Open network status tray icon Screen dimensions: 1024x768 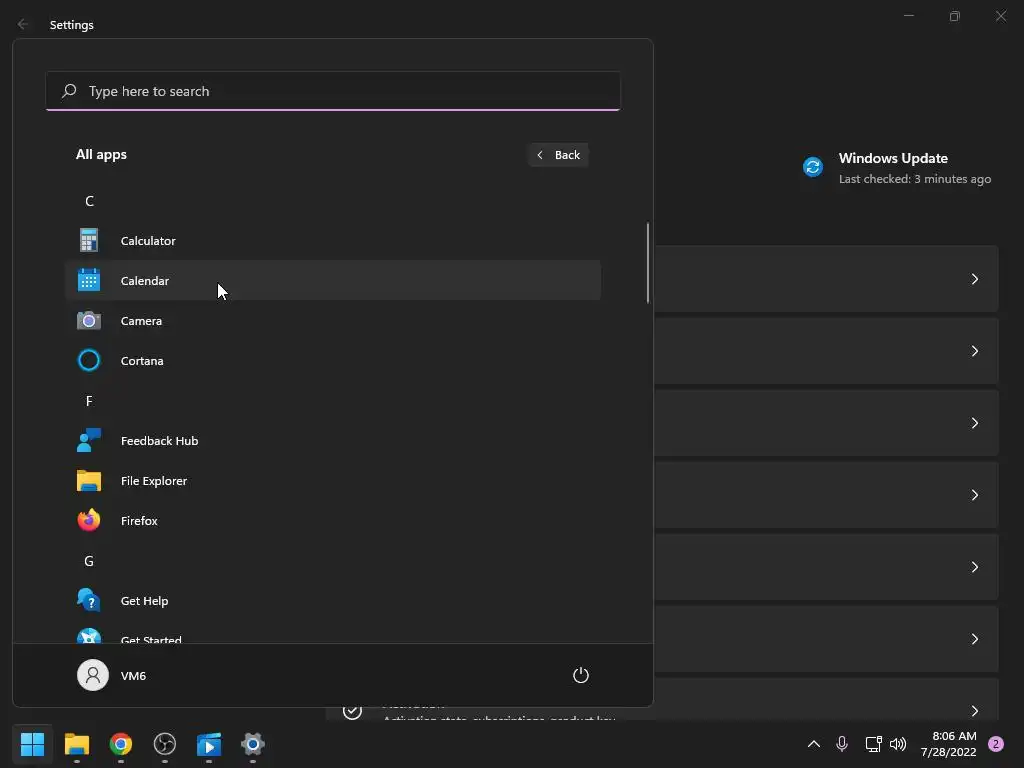tap(872, 744)
